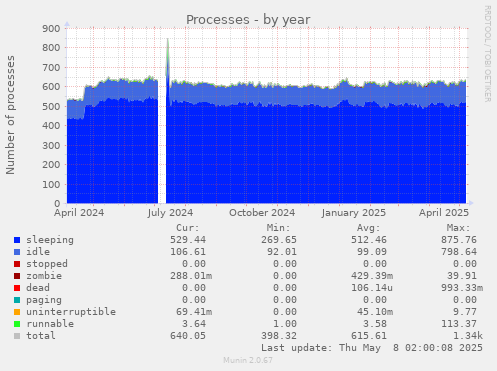Click the zombie legend color swatch
Image resolution: width=497 pixels, height=371 pixels.
pyautogui.click(x=17, y=276)
